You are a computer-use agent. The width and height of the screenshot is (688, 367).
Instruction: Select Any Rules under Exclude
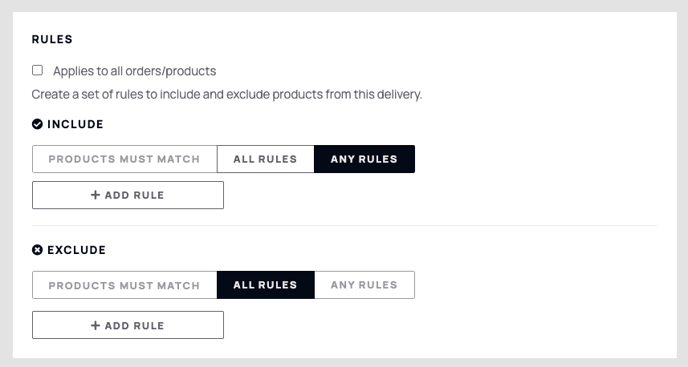(x=364, y=285)
